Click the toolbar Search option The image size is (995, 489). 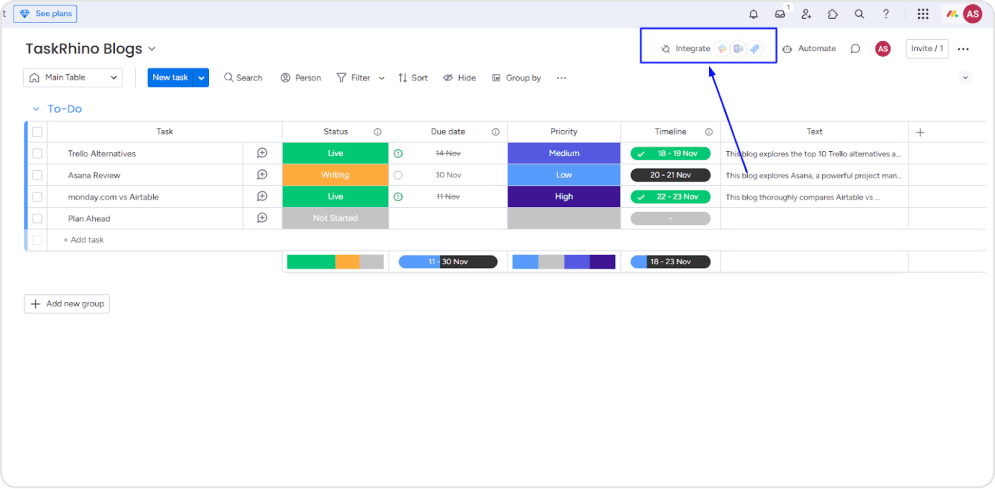[243, 78]
